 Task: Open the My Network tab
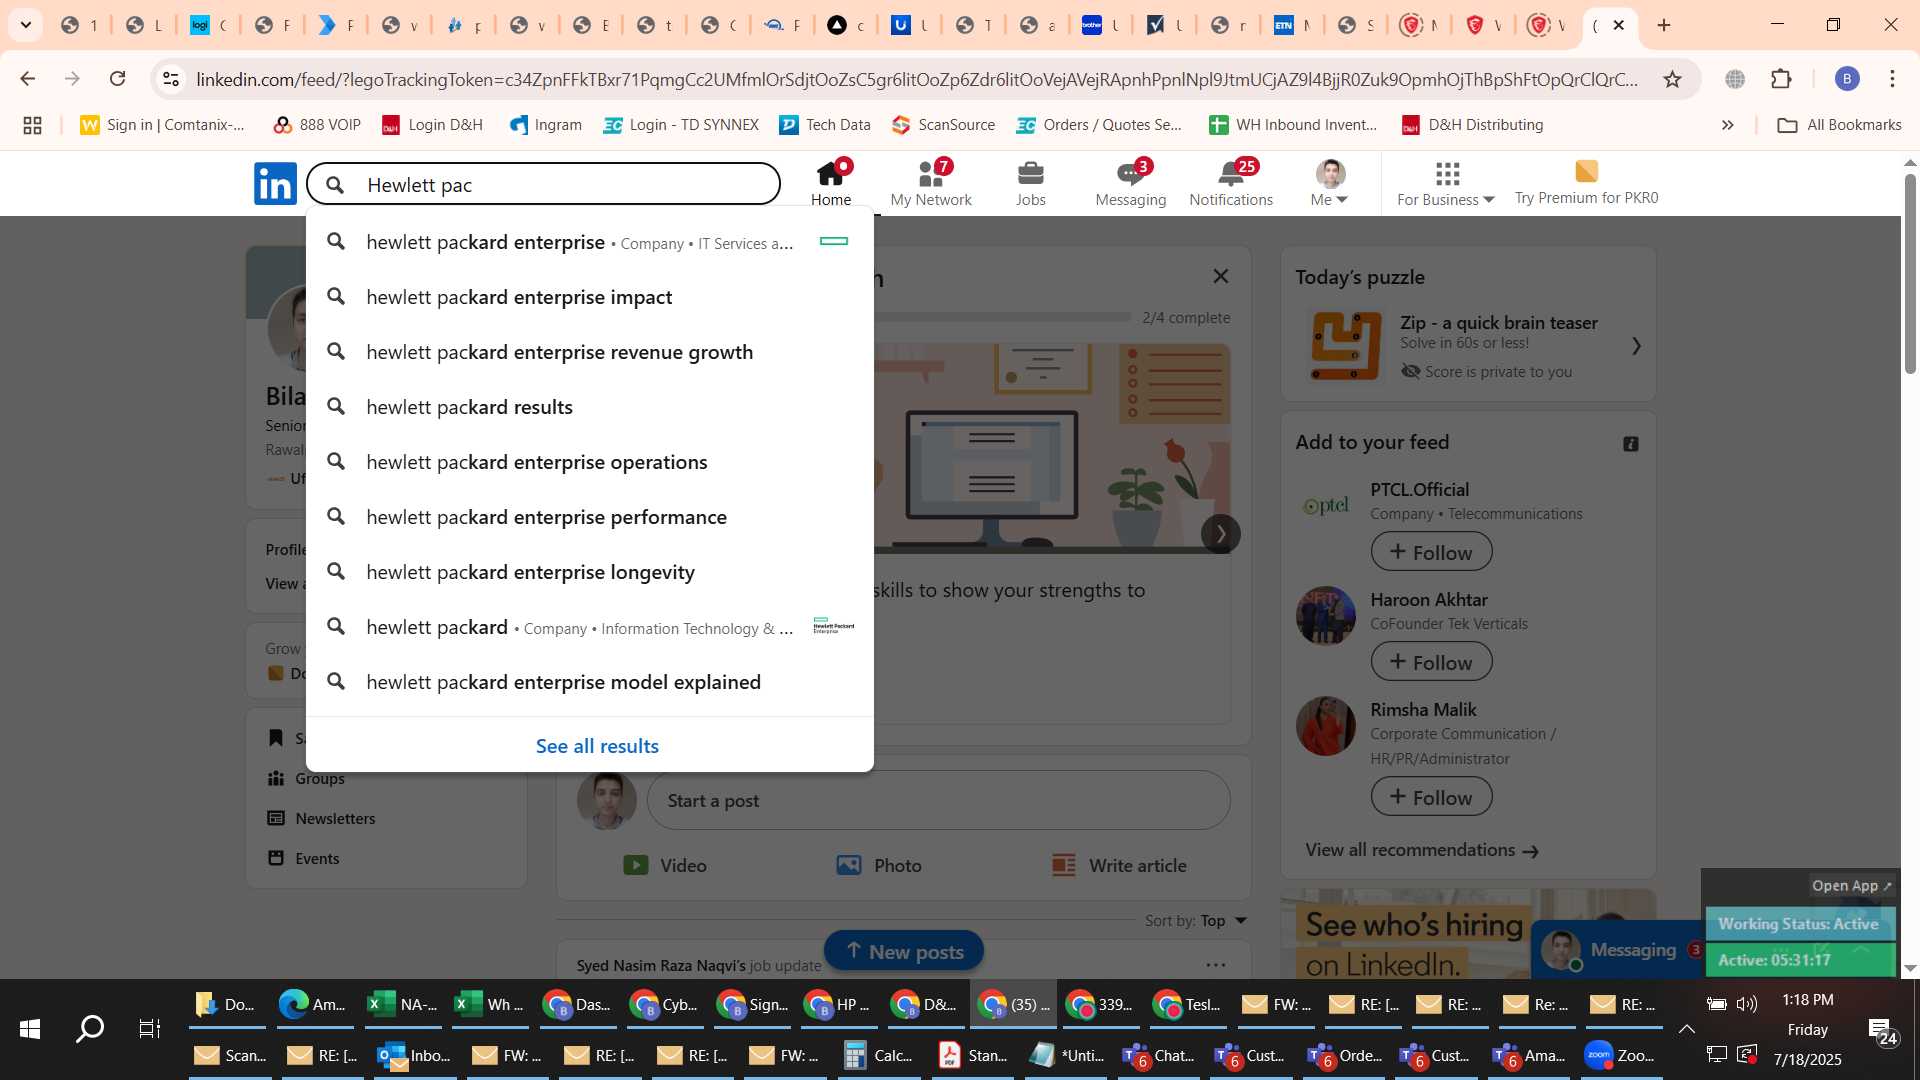[x=931, y=183]
